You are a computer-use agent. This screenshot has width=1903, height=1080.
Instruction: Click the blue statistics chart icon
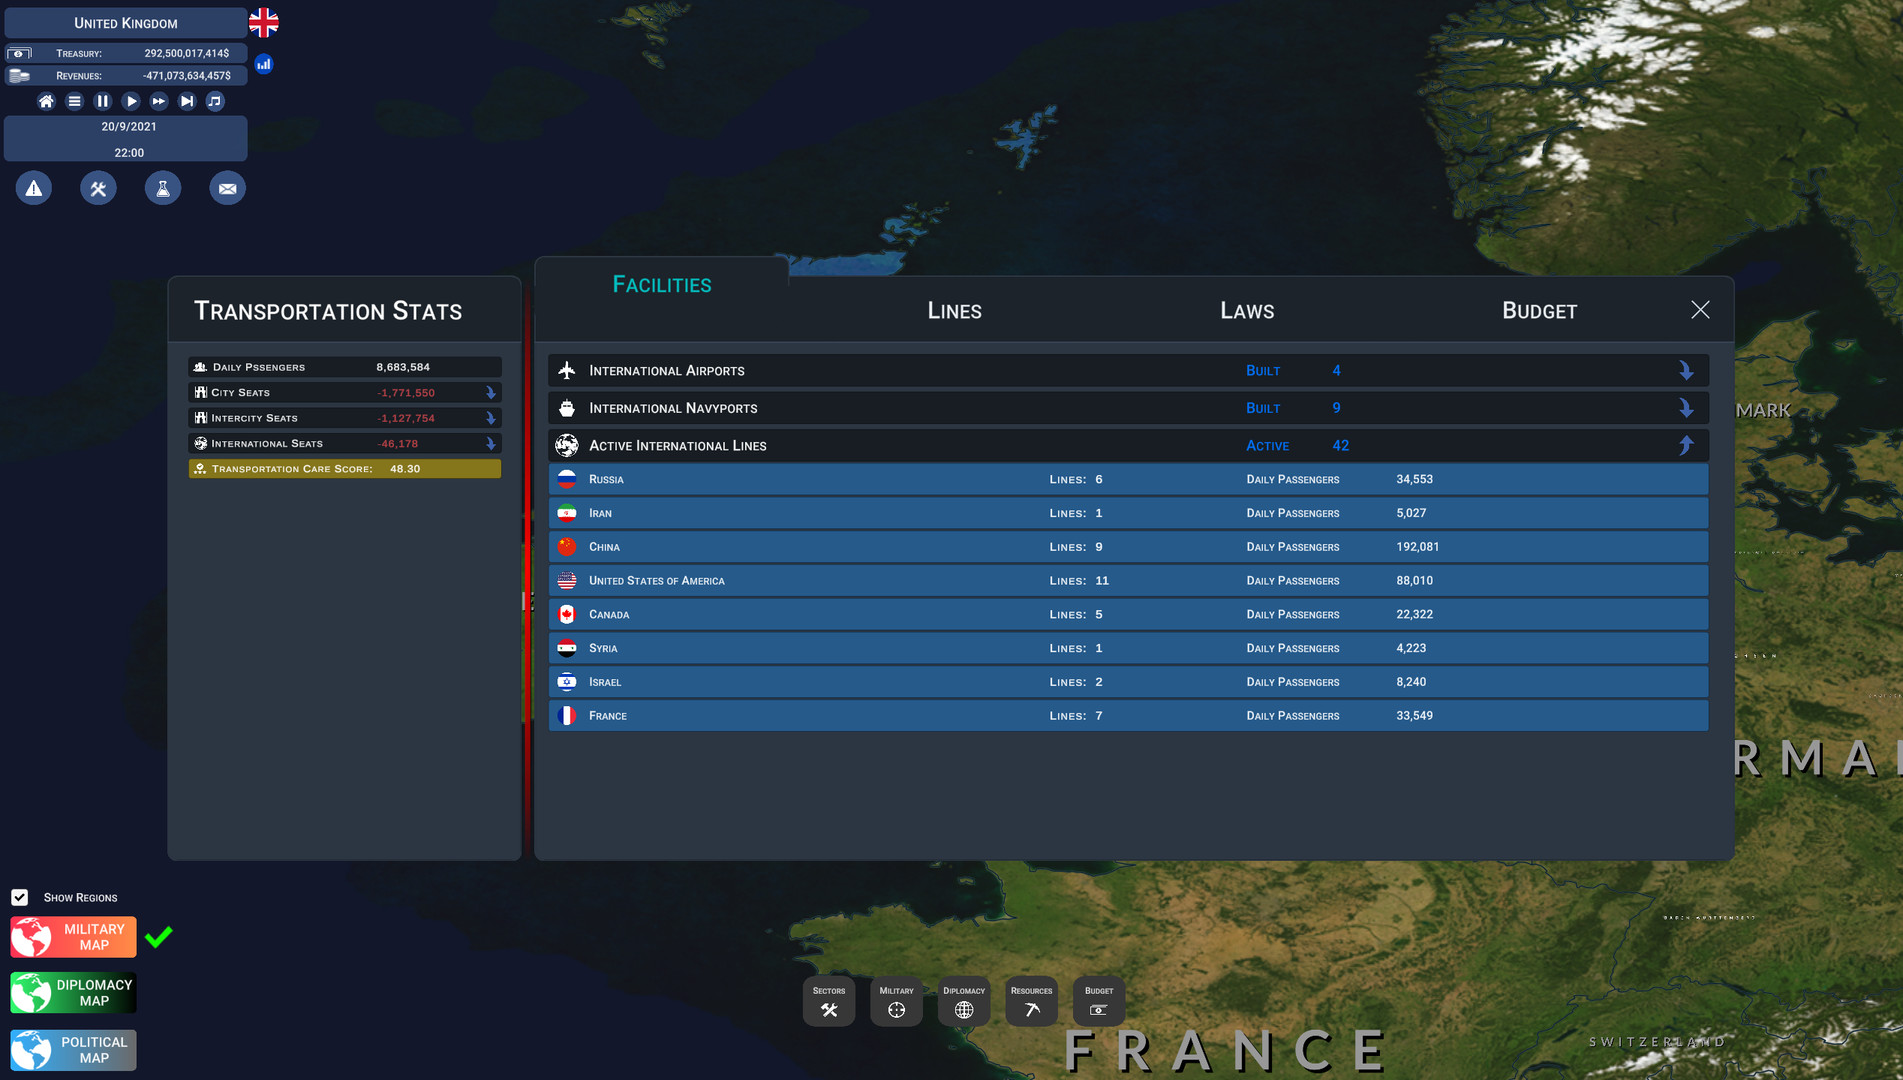click(x=264, y=64)
